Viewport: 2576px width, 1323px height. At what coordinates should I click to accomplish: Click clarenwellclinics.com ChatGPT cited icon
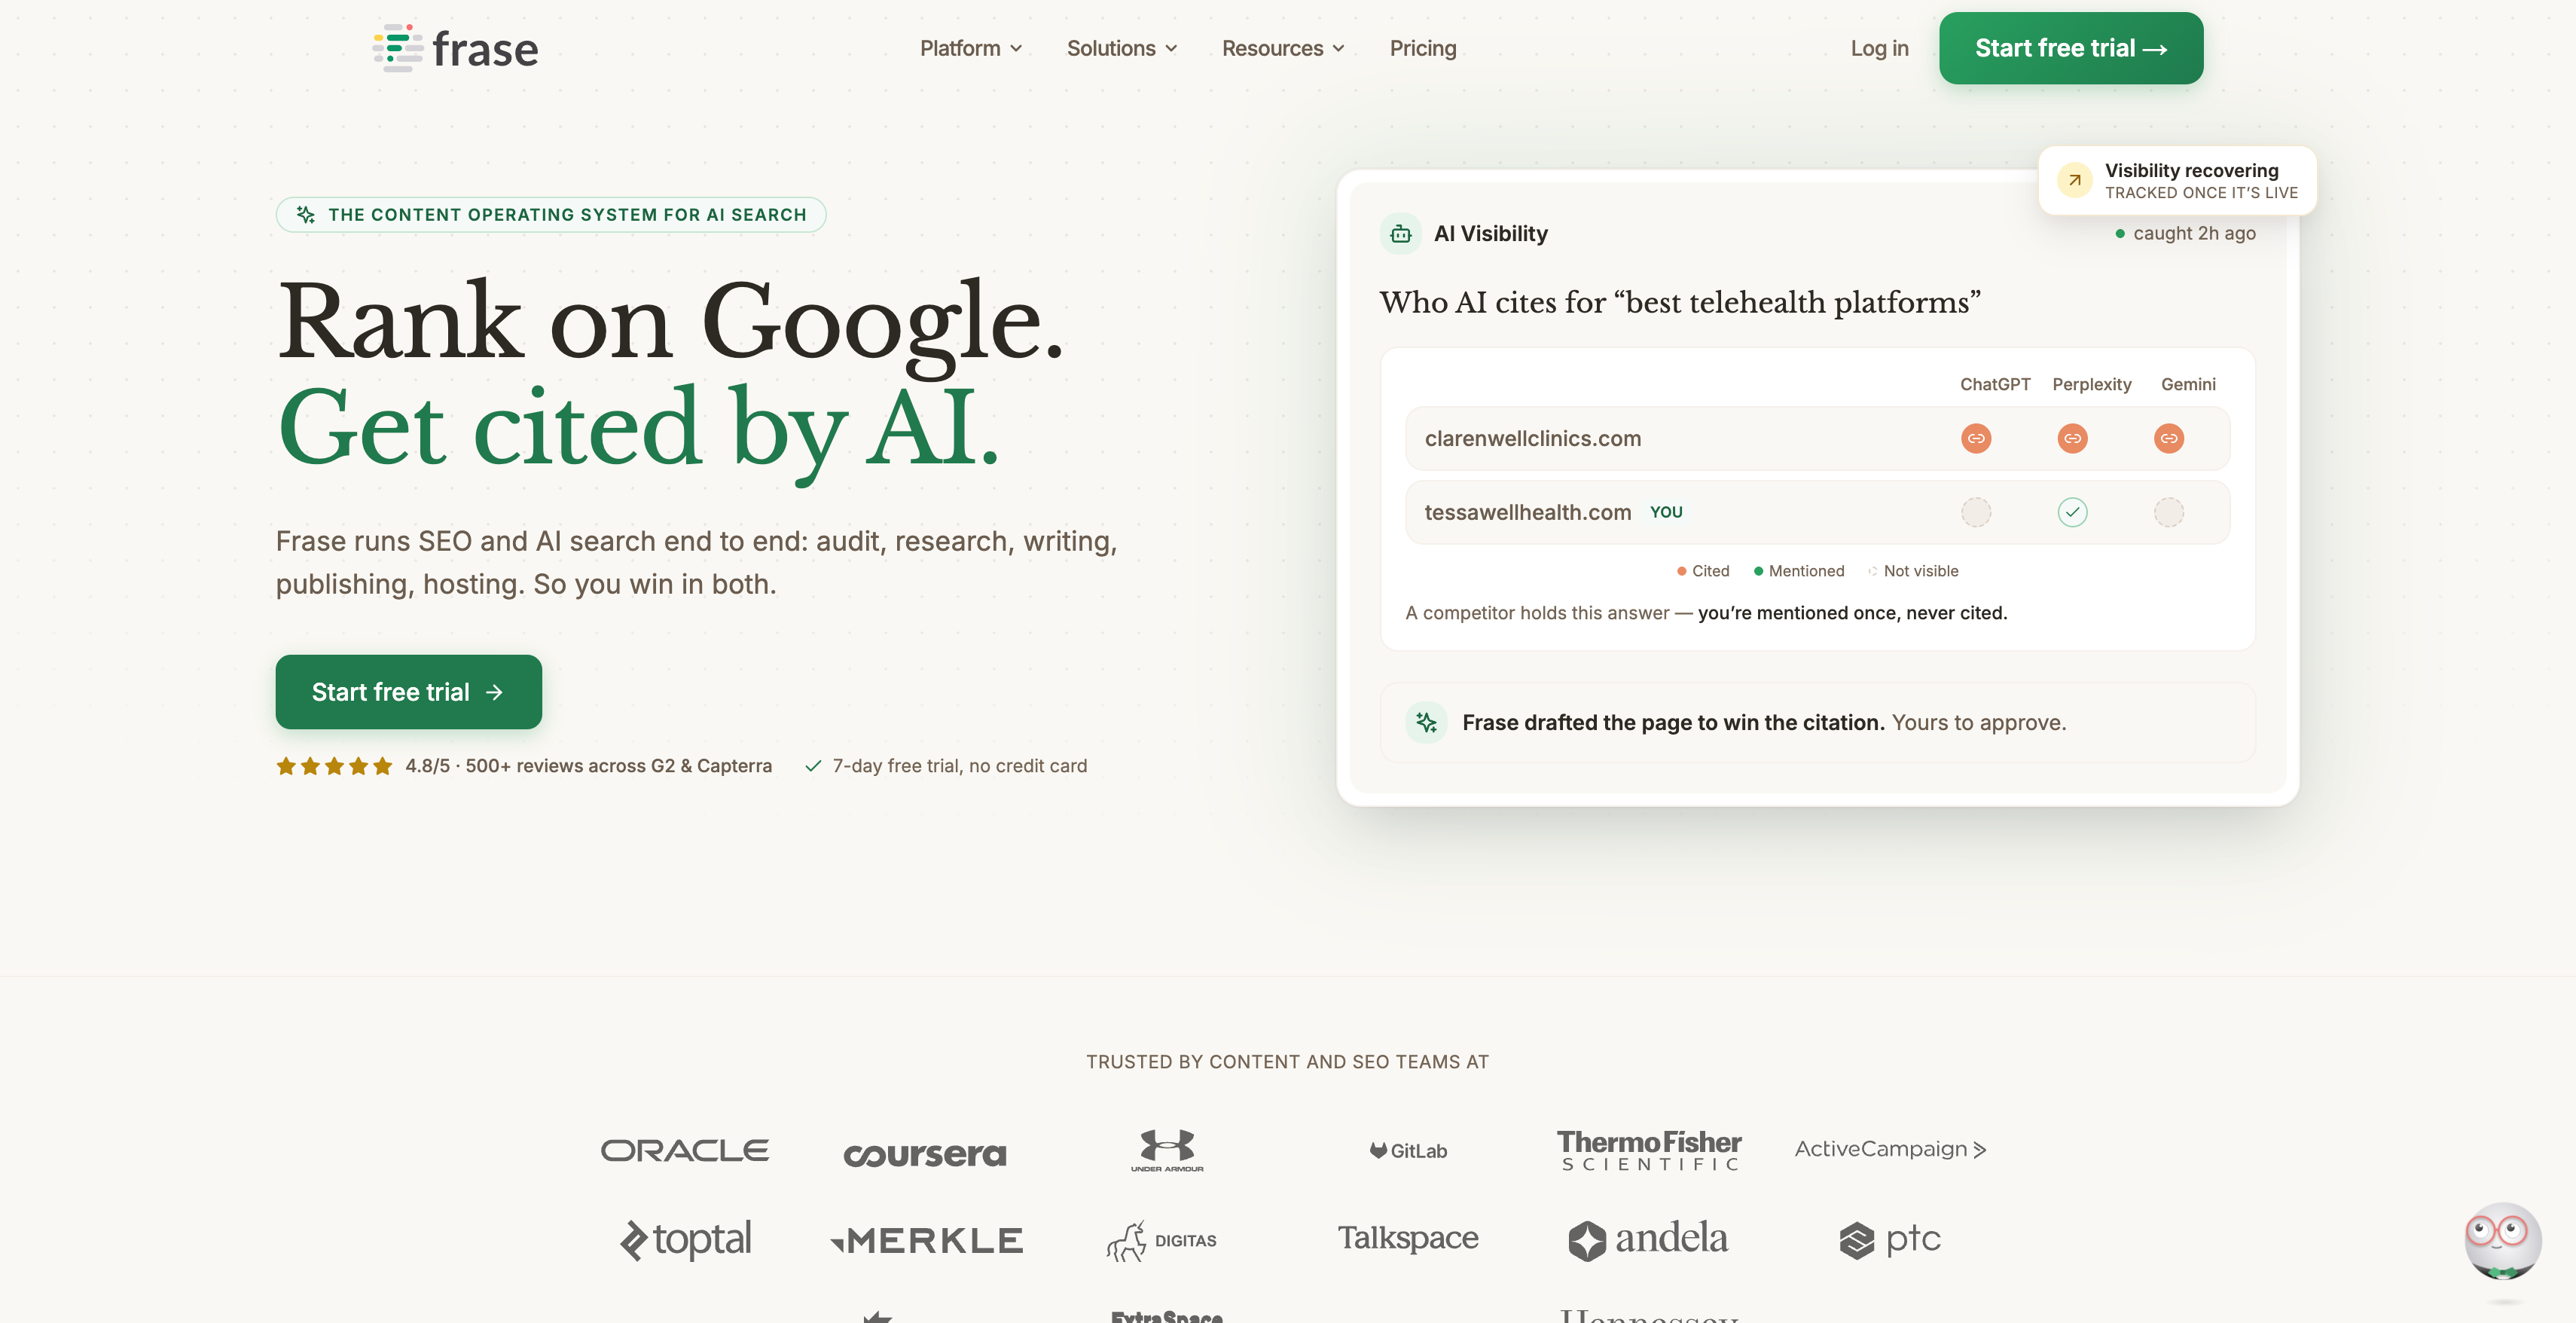[x=1976, y=438]
